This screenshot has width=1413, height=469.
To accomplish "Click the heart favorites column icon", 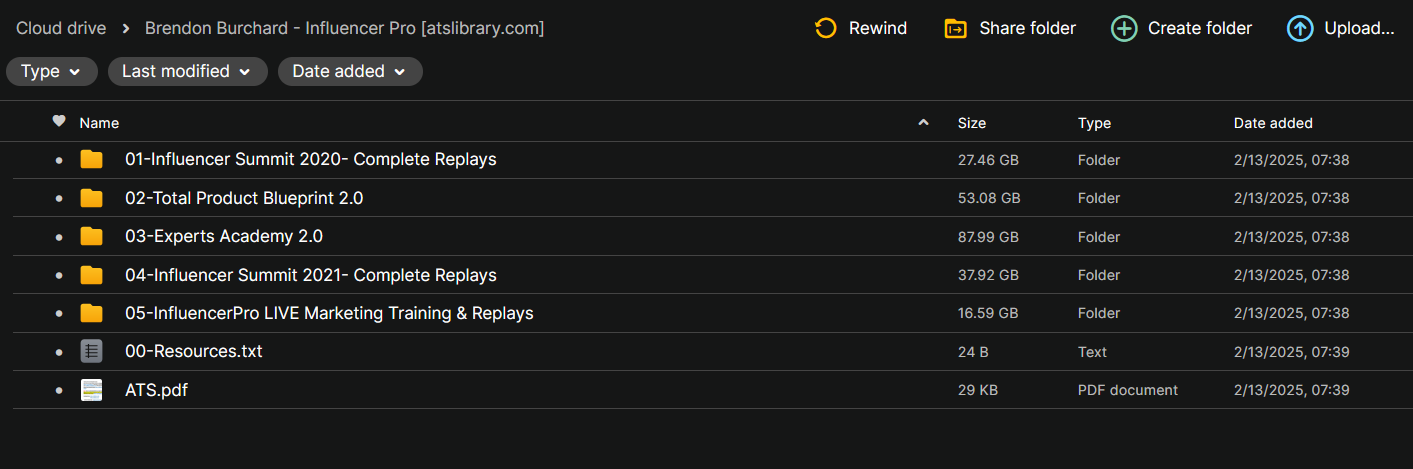I will click(x=59, y=122).
